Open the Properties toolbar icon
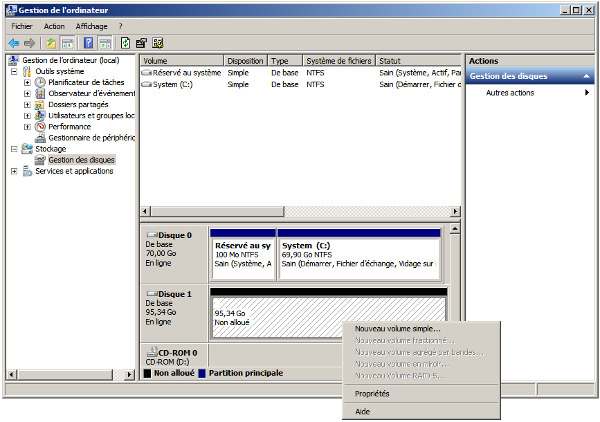This screenshot has width=600, height=422. point(141,43)
